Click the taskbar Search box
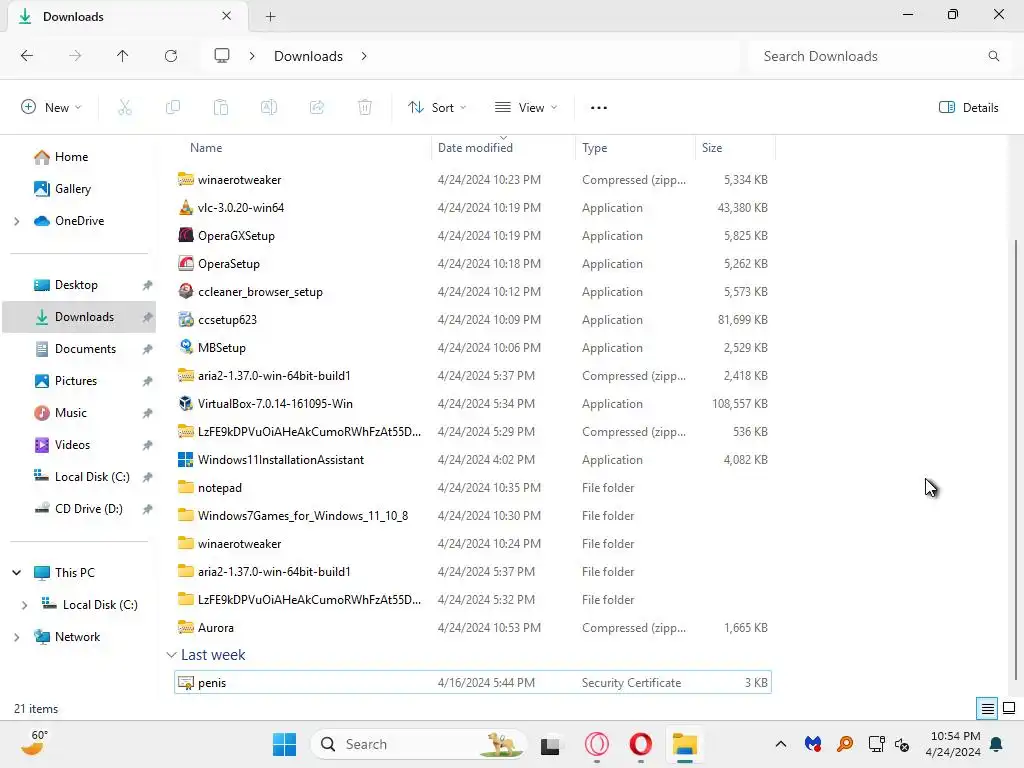This screenshot has height=768, width=1024. [x=419, y=744]
